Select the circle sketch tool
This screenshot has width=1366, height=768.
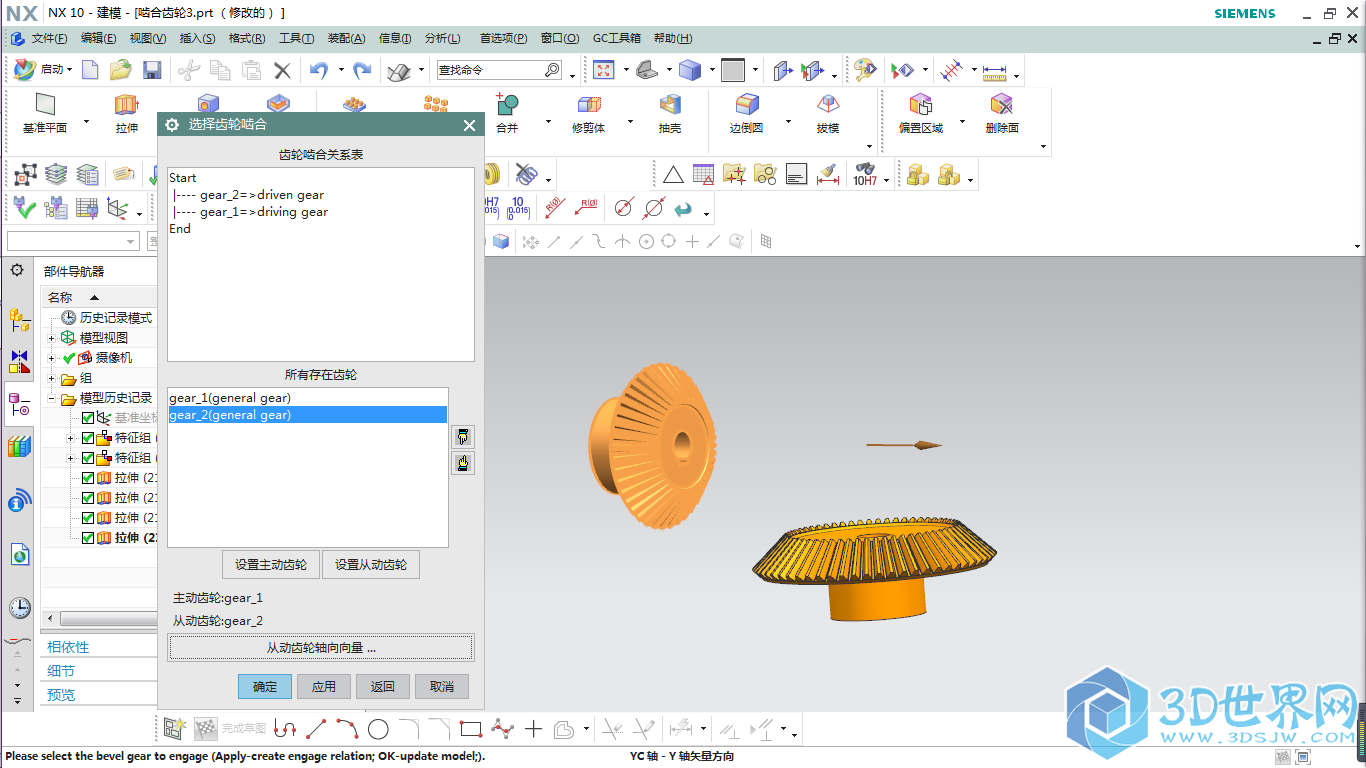[378, 729]
